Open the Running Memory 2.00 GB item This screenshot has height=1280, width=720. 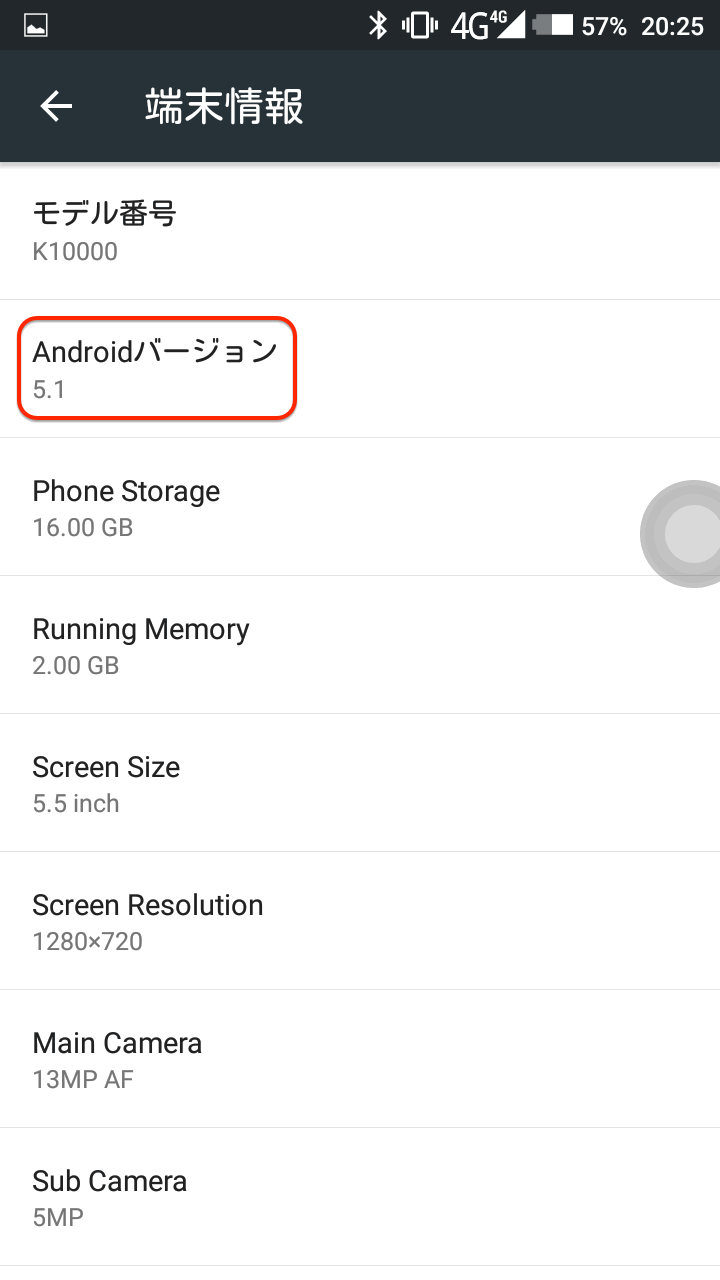(360, 645)
